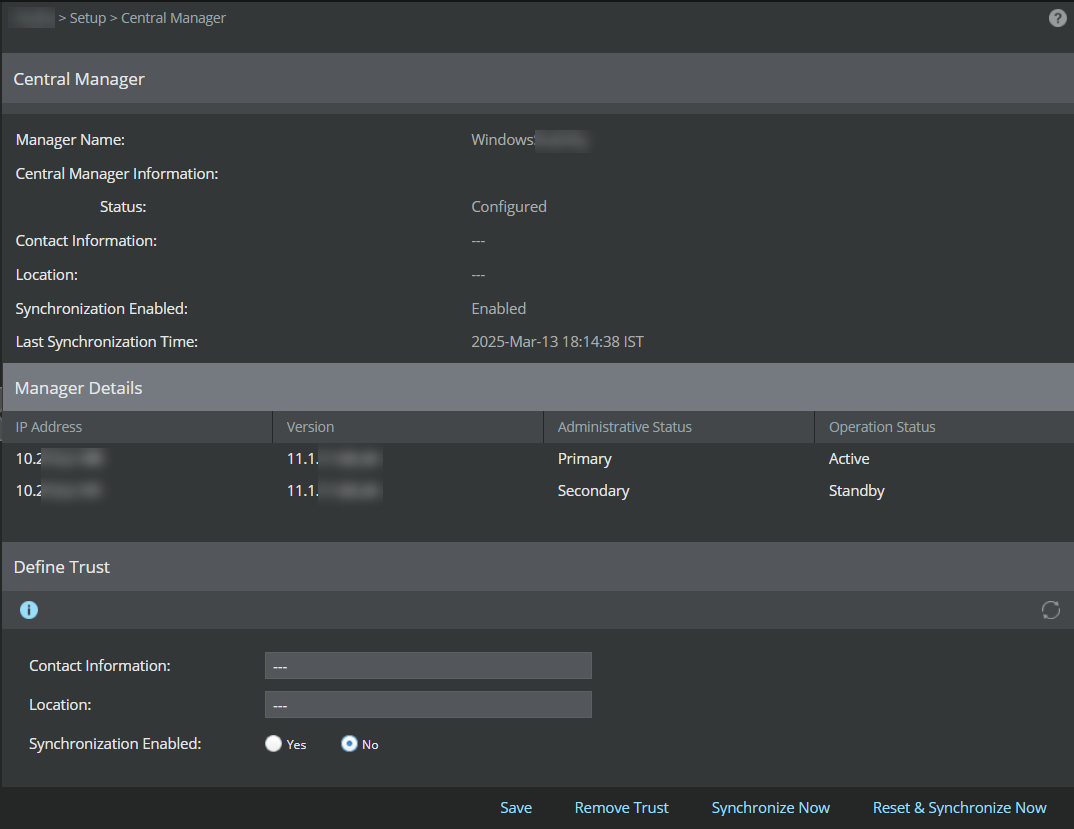Click Synchronize Now
The width and height of the screenshot is (1074, 829).
pos(771,808)
